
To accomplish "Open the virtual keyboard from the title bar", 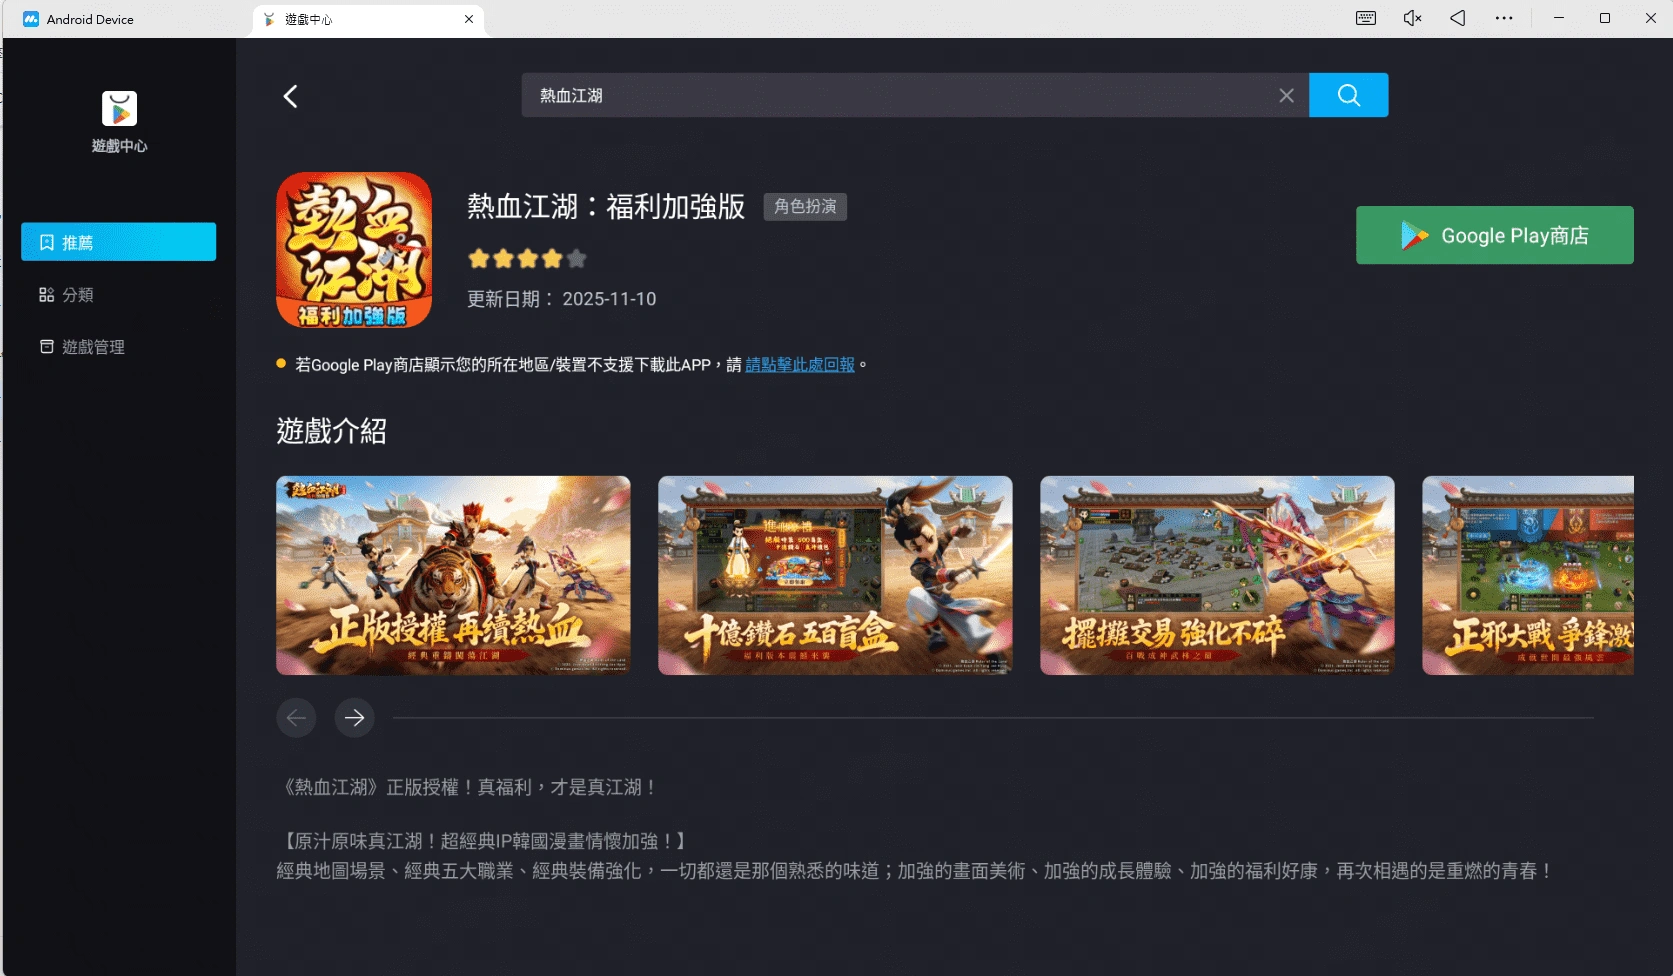I will click(x=1364, y=18).
